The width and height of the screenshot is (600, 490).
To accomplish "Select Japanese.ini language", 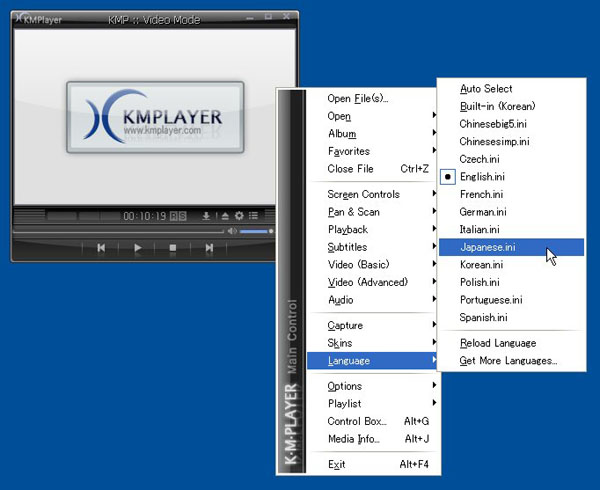I will pyautogui.click(x=512, y=247).
